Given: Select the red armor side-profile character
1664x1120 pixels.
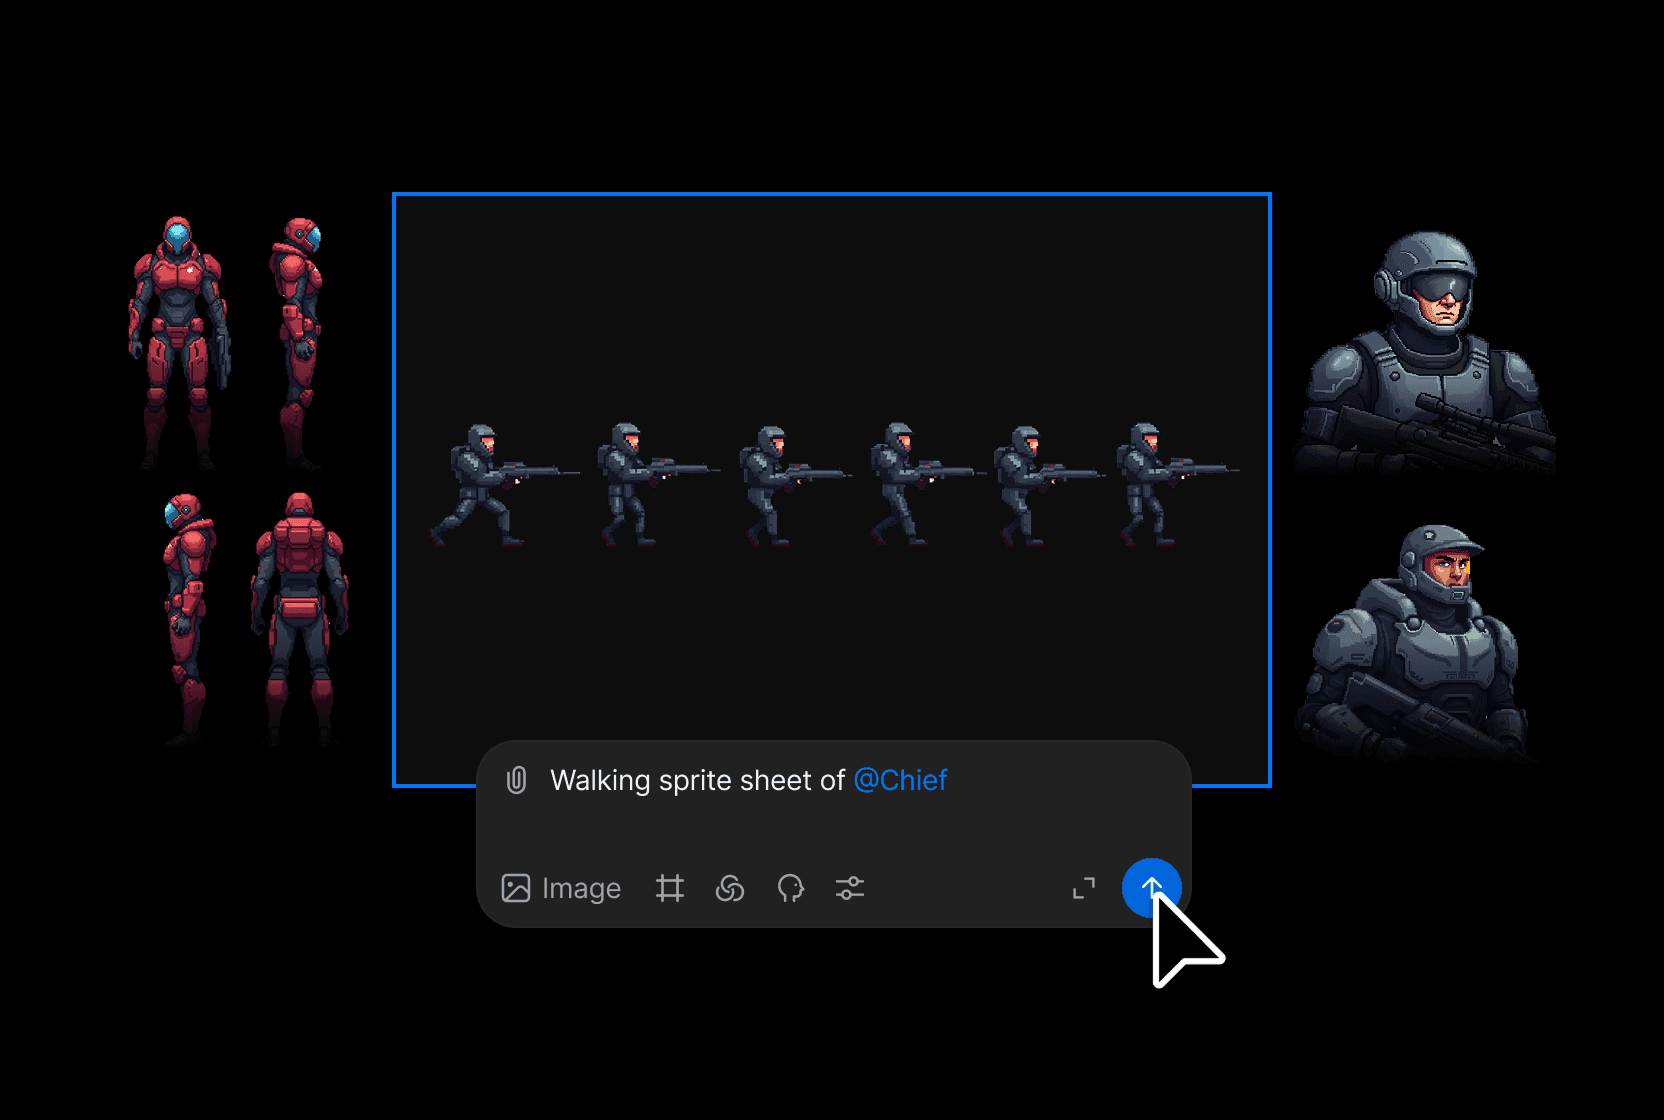Looking at the screenshot, I should point(298,340).
